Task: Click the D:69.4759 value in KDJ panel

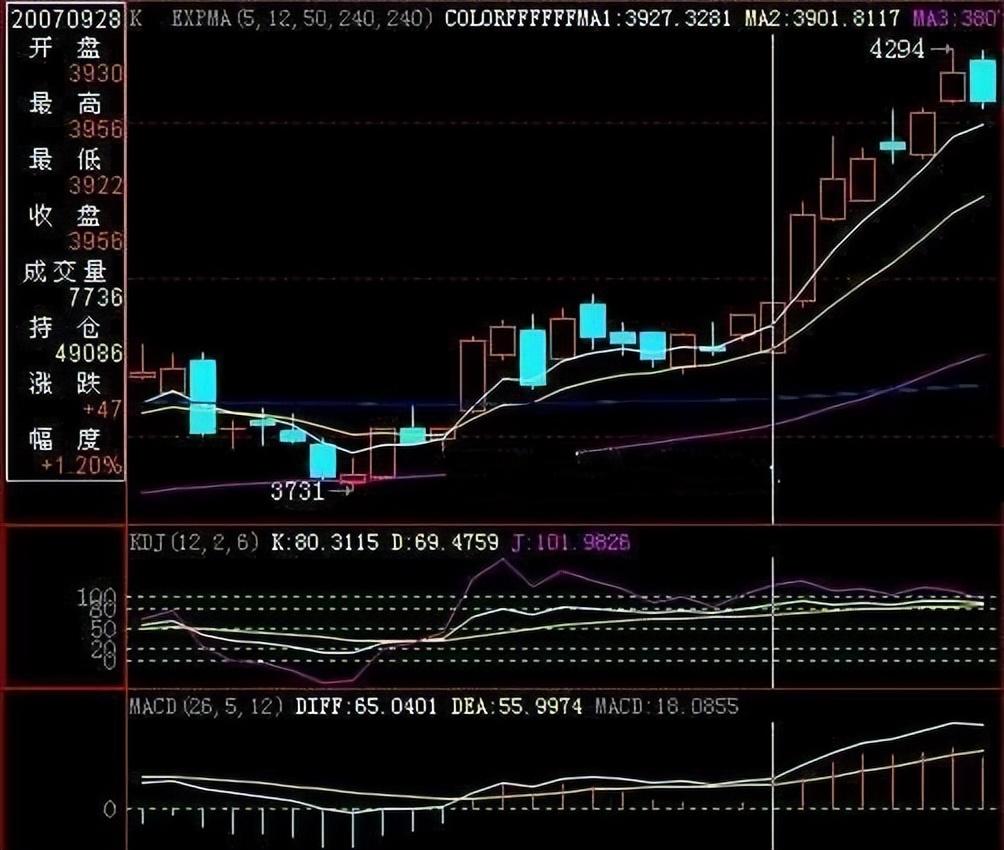Action: pos(444,542)
